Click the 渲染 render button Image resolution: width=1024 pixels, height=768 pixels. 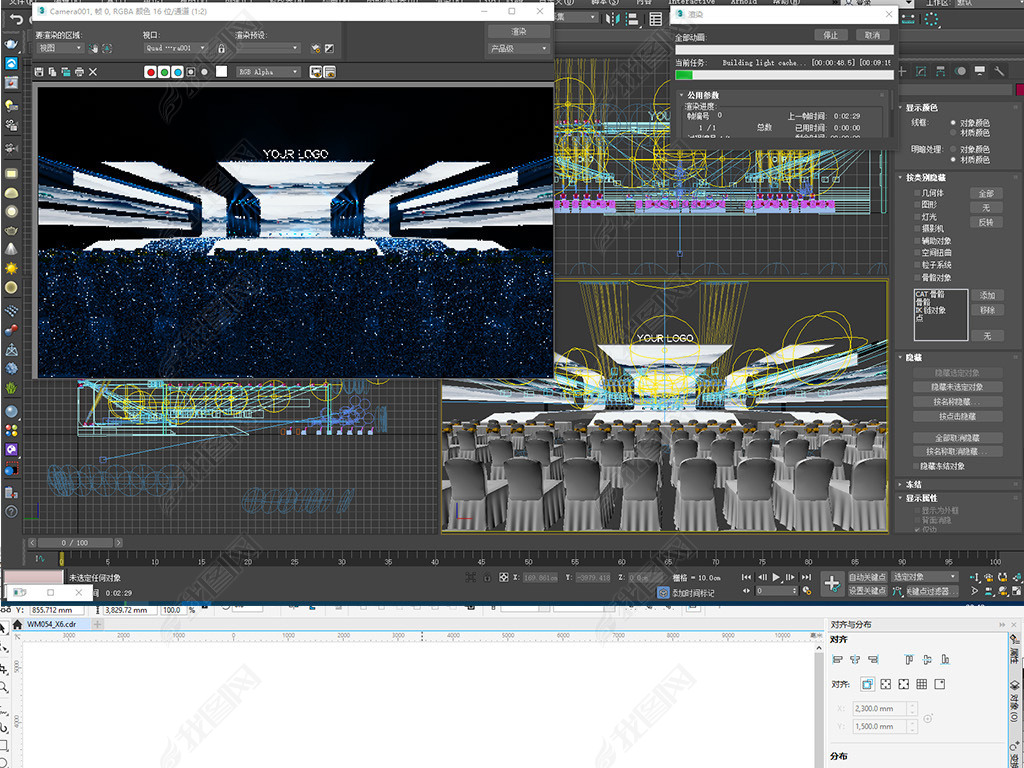tap(519, 31)
